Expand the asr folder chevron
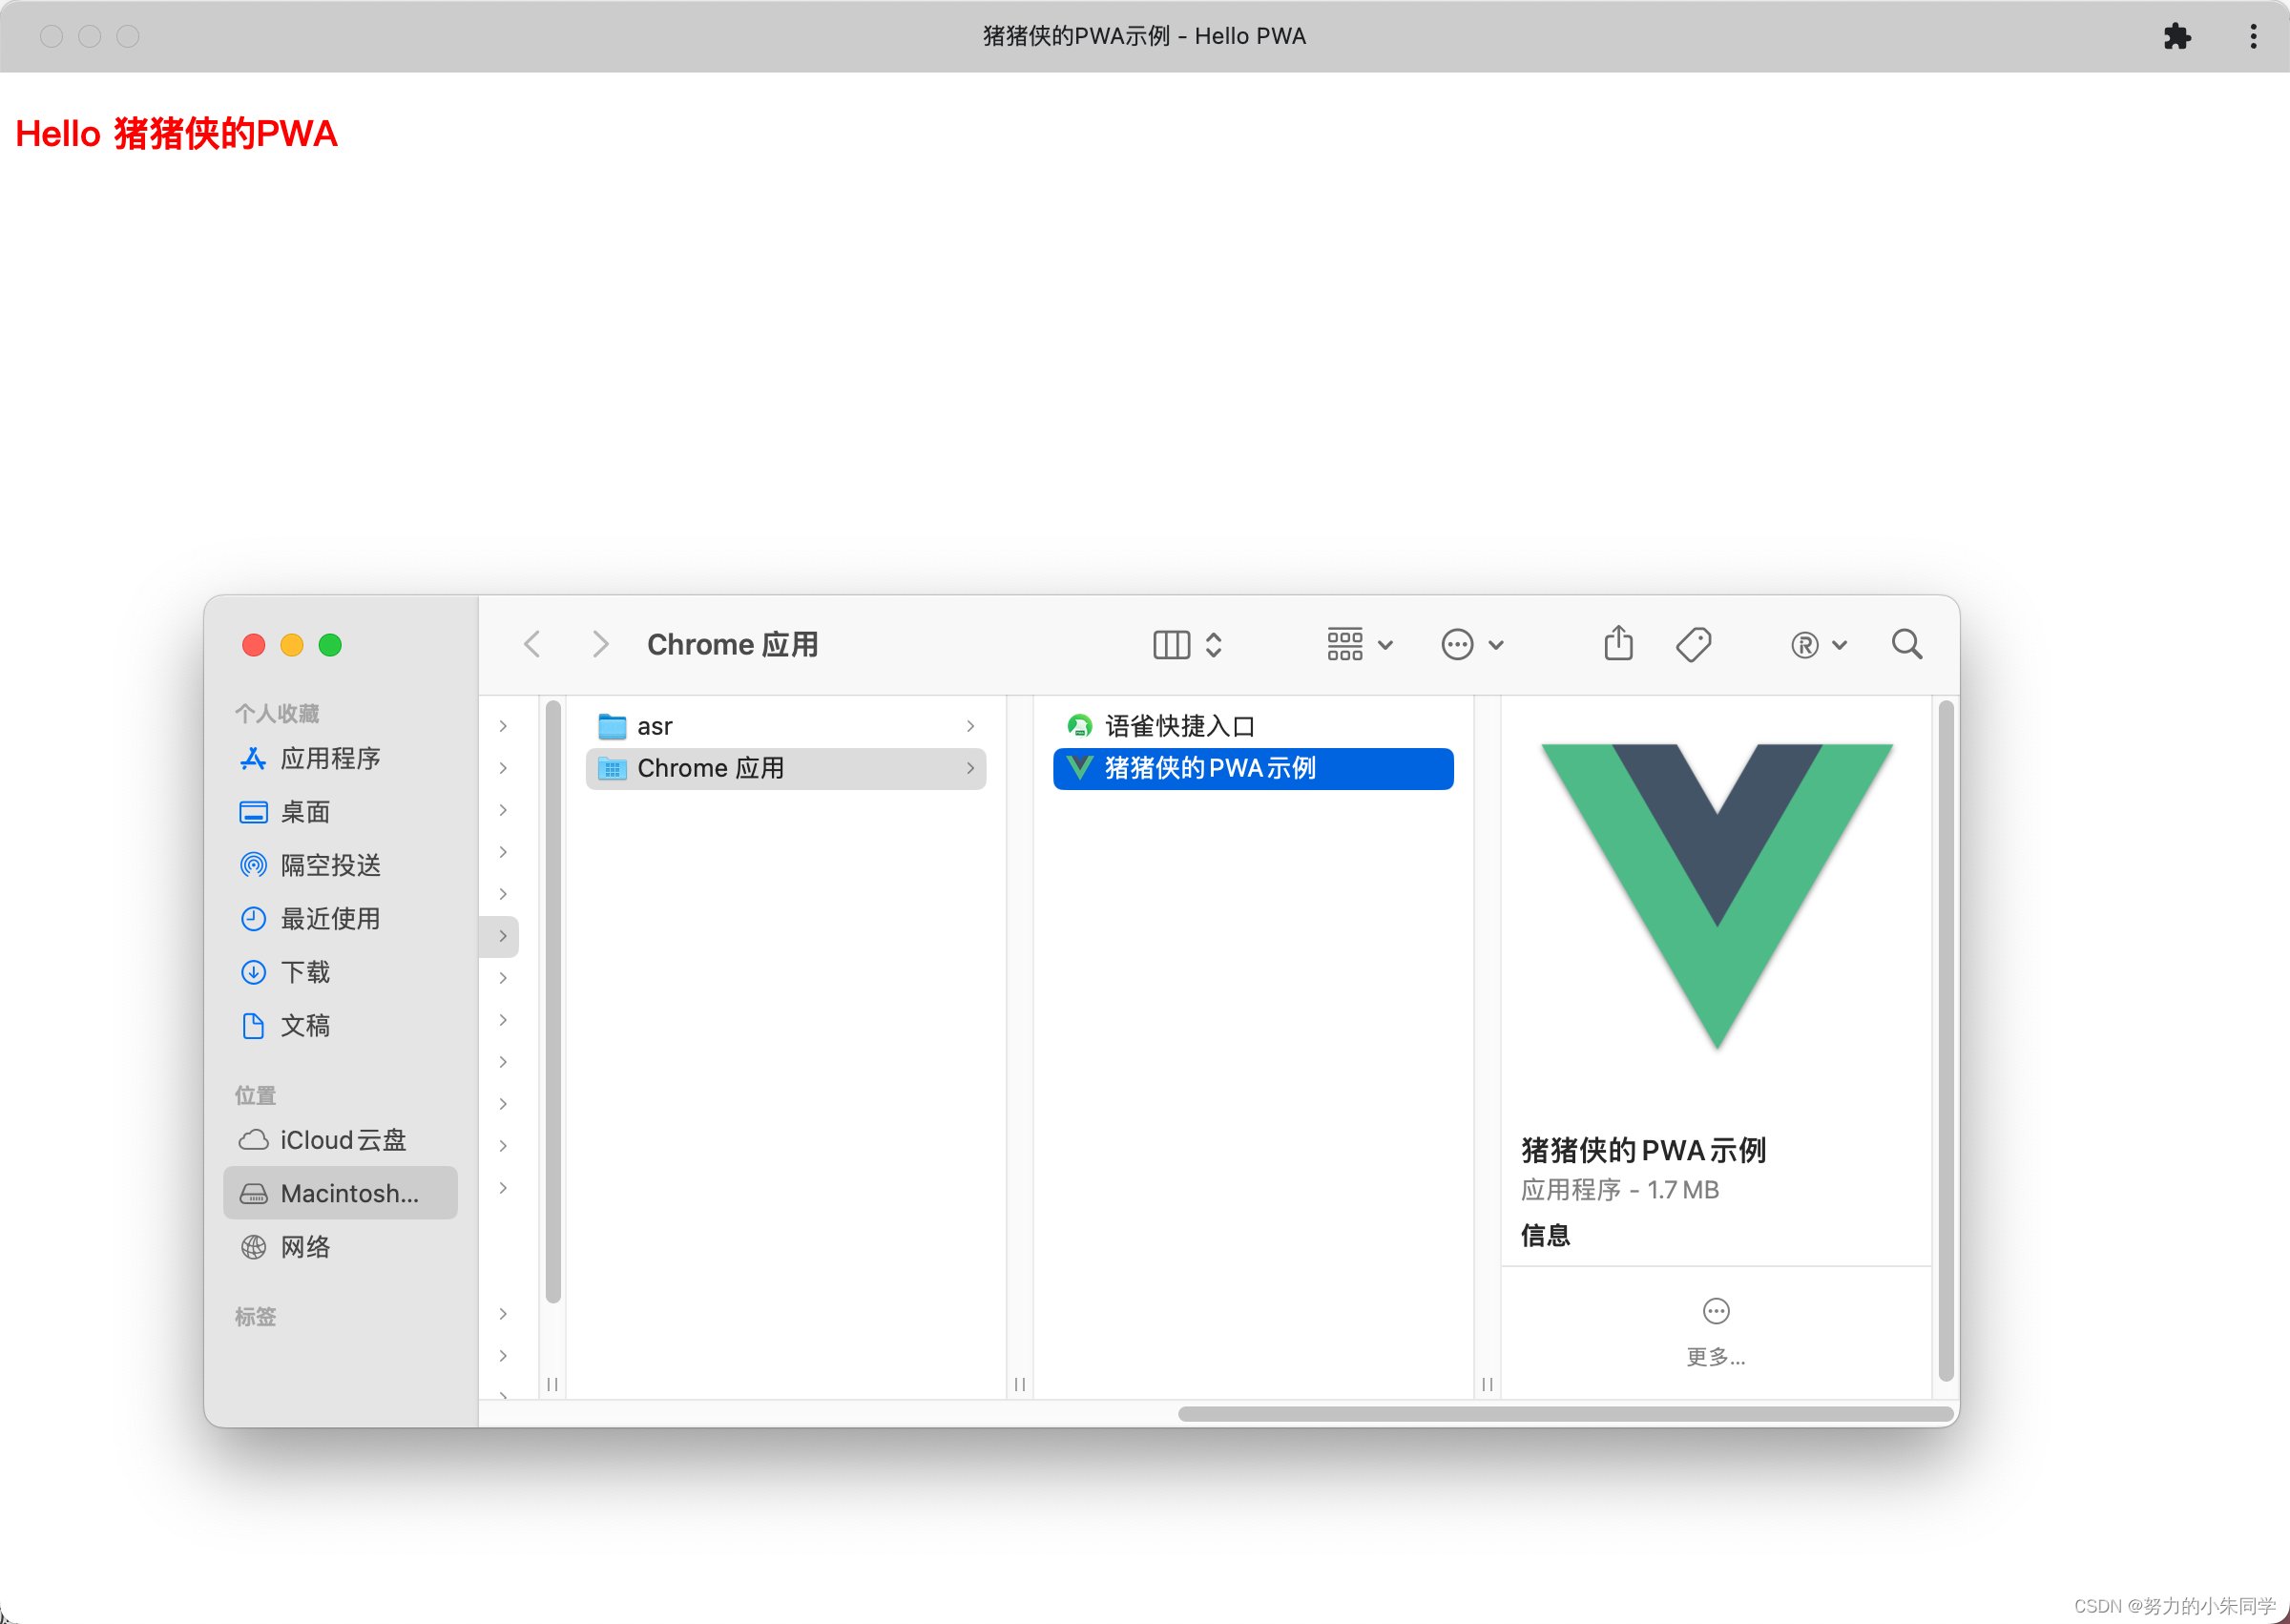2290x1624 pixels. click(970, 726)
